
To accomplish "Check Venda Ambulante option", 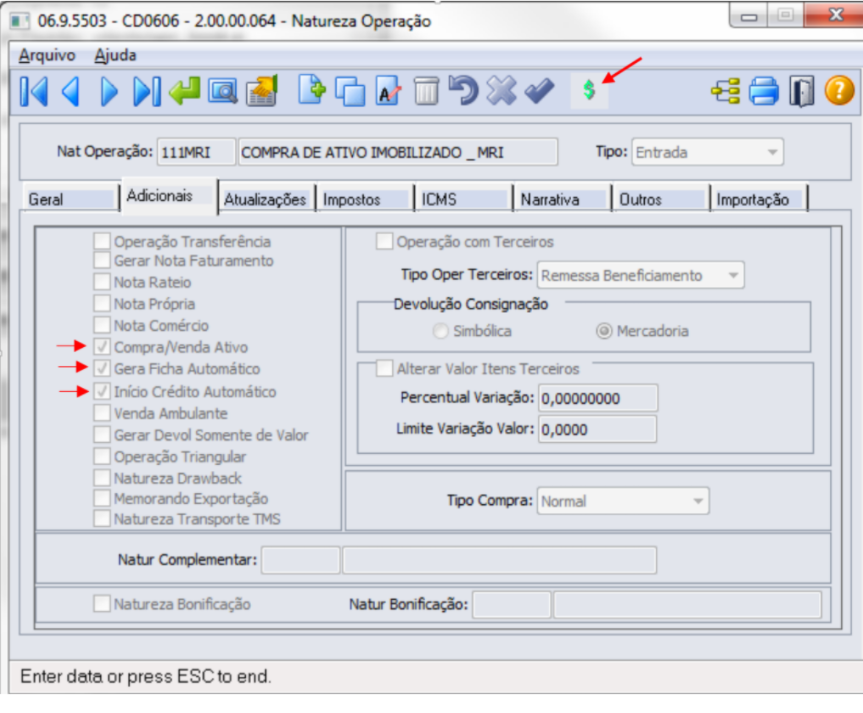I will click(102, 413).
